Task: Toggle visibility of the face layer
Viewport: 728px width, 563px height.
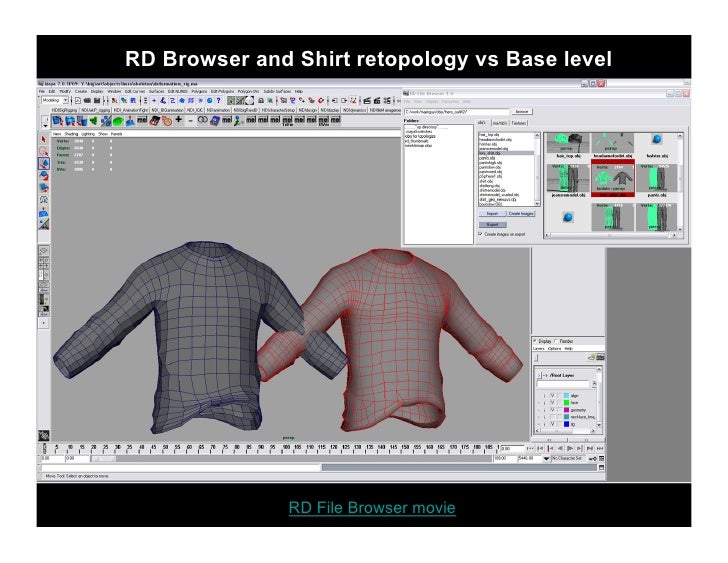Action: pyautogui.click(x=552, y=402)
